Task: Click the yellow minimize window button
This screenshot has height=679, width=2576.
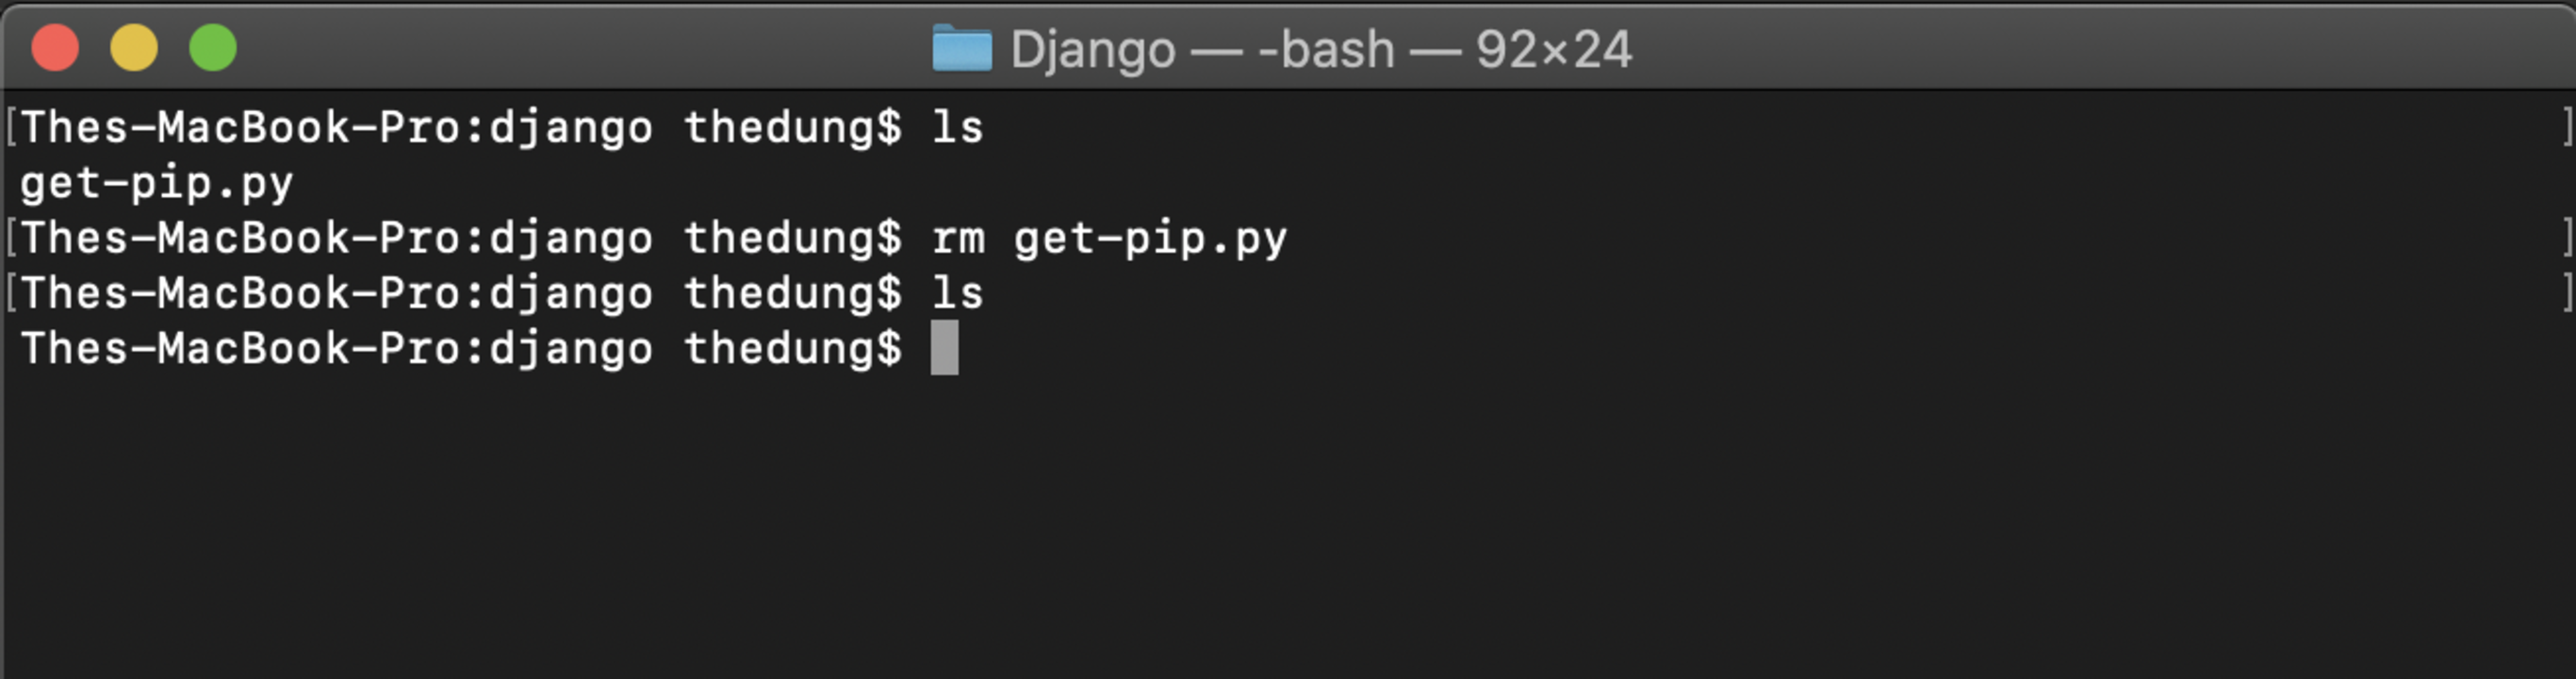Action: pyautogui.click(x=134, y=48)
